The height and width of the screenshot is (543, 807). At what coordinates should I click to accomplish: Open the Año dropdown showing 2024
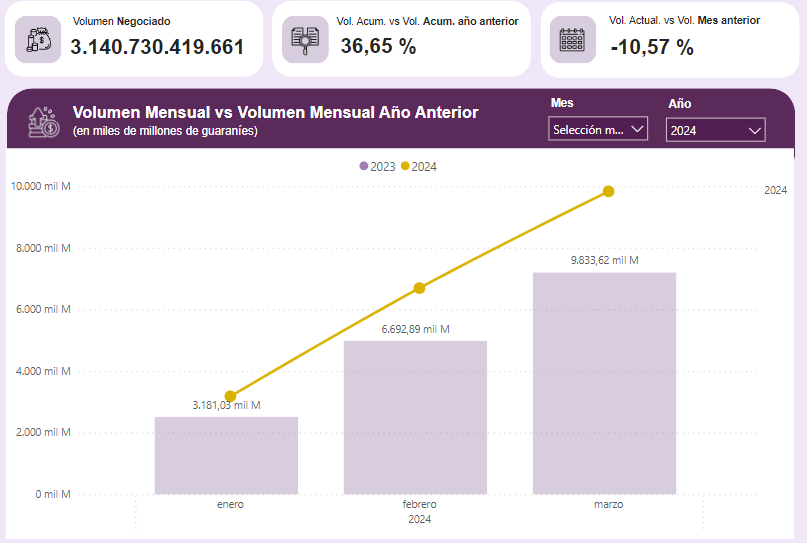click(715, 130)
